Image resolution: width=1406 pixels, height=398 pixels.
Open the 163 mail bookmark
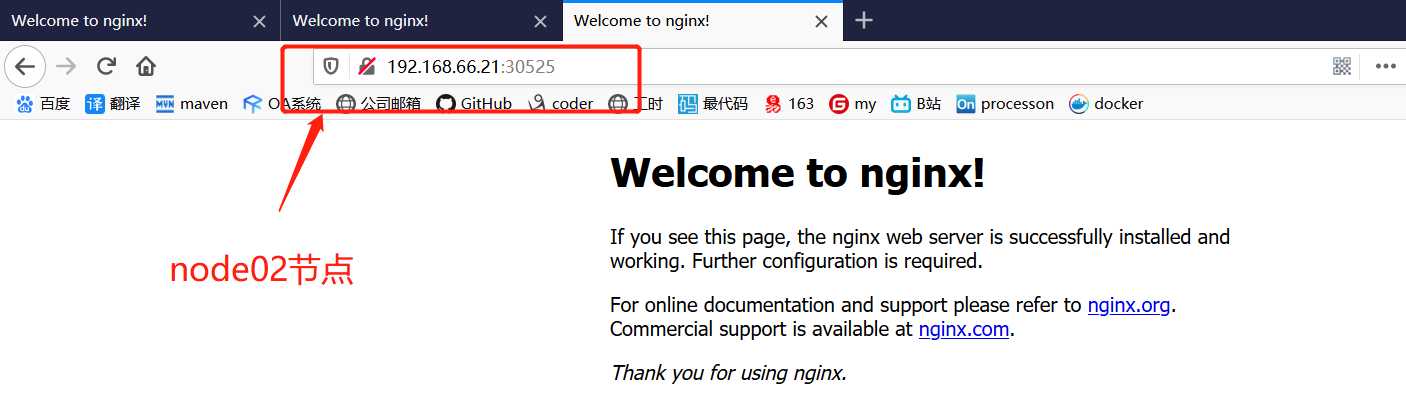pyautogui.click(x=789, y=104)
